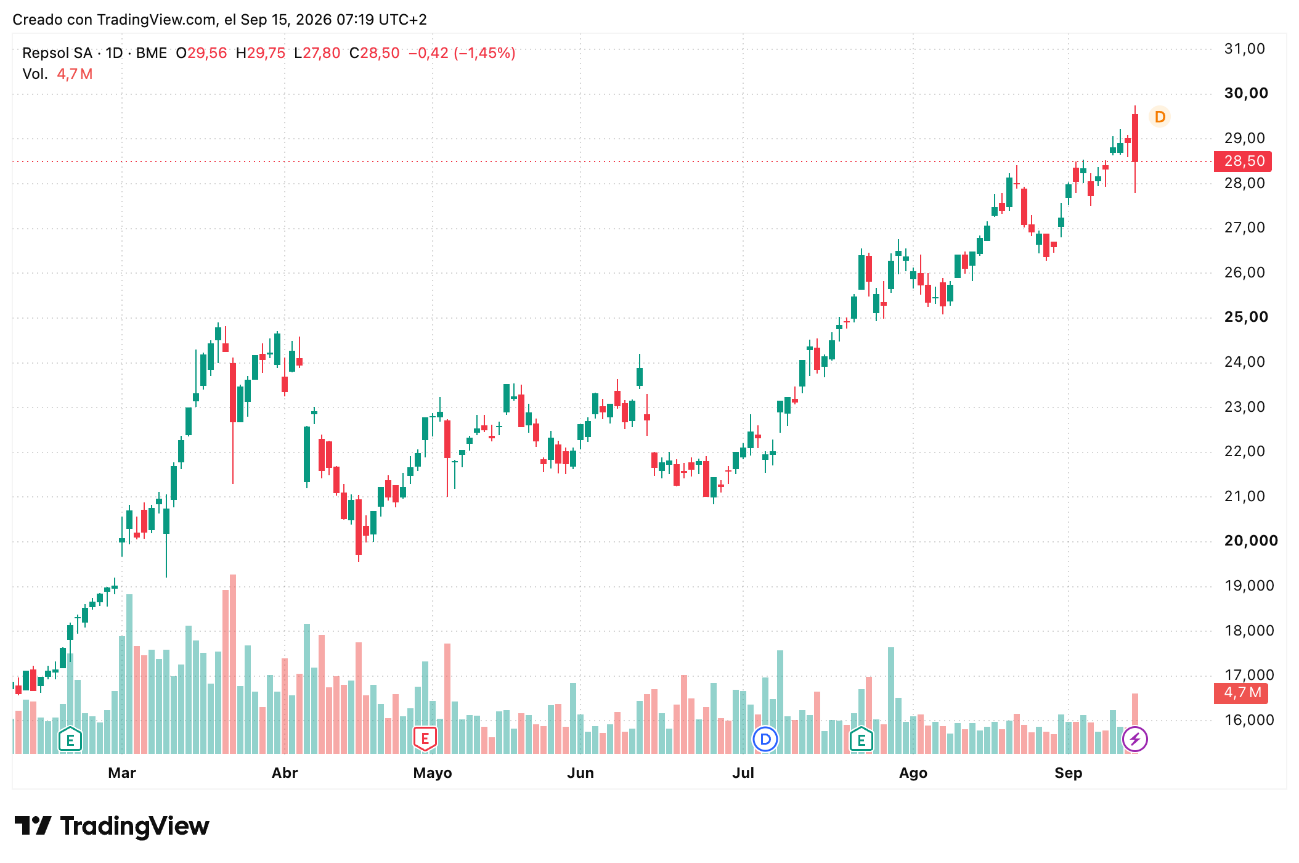Click the '30,00' price axis label
1299x863 pixels.
click(1246, 93)
